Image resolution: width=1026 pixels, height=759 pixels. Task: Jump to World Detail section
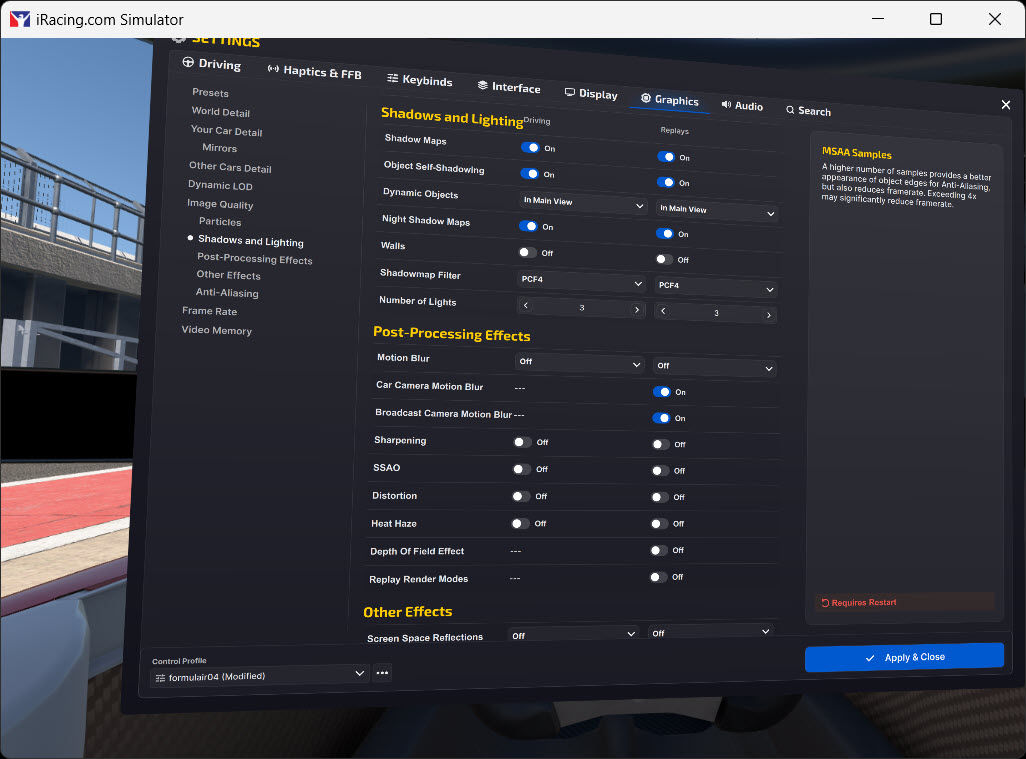[x=221, y=112]
